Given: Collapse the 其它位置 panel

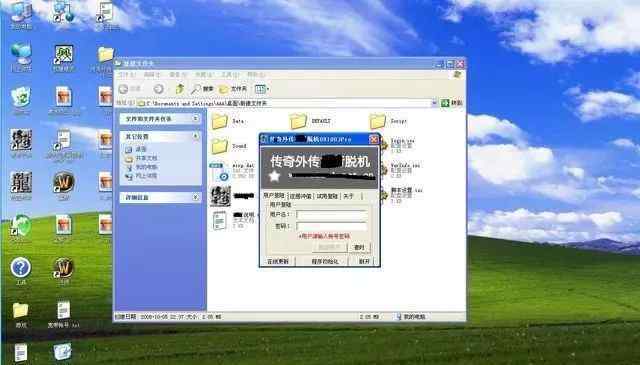Looking at the screenshot, I should tap(196, 136).
